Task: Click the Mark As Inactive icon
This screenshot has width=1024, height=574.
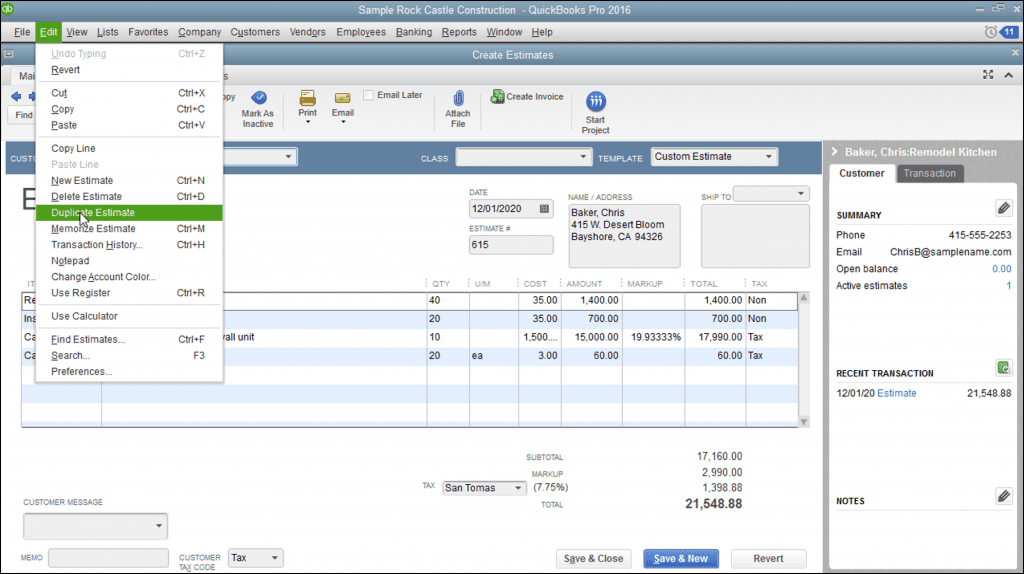Action: click(258, 98)
